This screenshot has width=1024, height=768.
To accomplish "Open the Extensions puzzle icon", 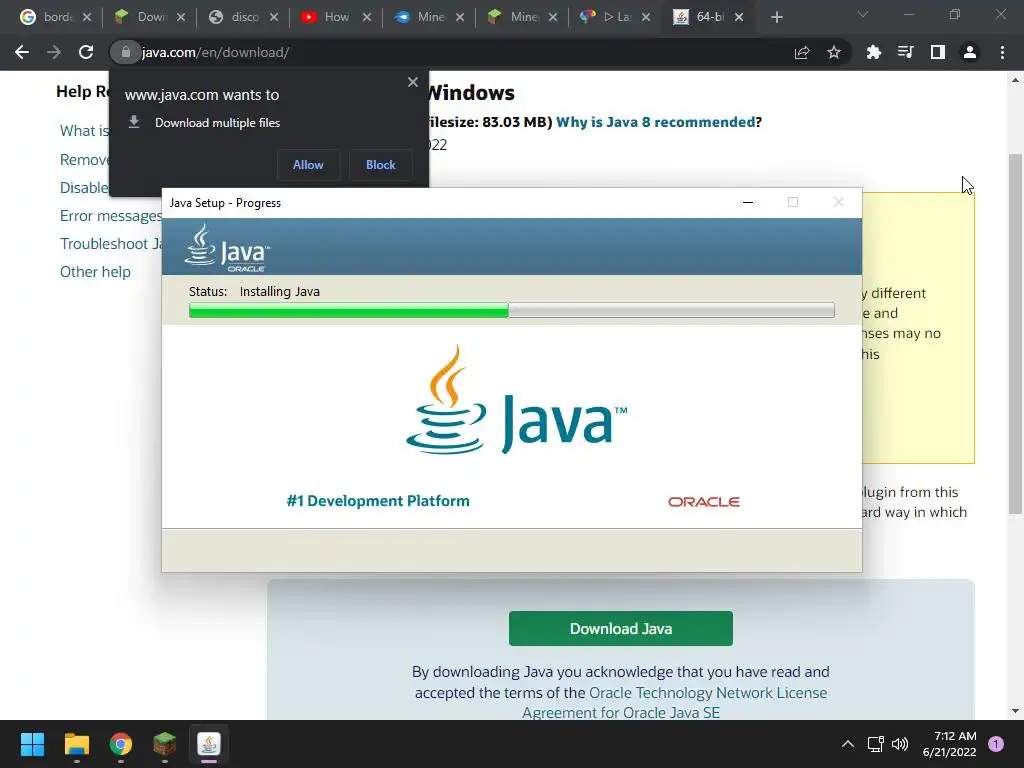I will [x=874, y=52].
